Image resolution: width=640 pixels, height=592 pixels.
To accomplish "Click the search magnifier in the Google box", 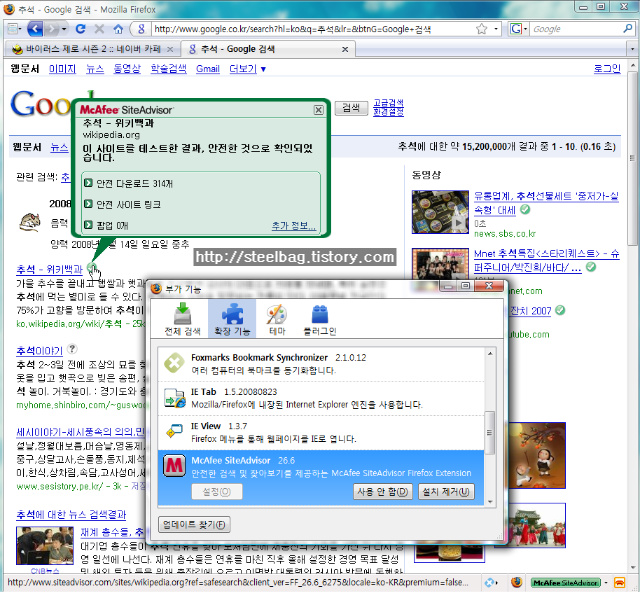I will [x=628, y=29].
